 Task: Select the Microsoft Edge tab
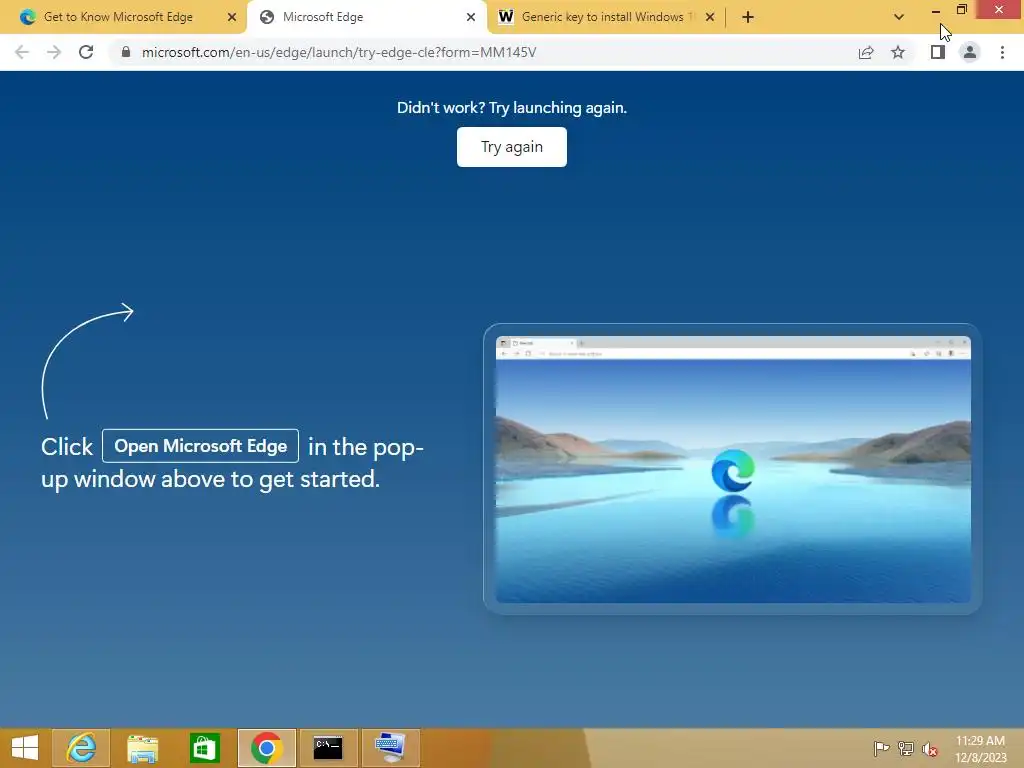pos(367,17)
